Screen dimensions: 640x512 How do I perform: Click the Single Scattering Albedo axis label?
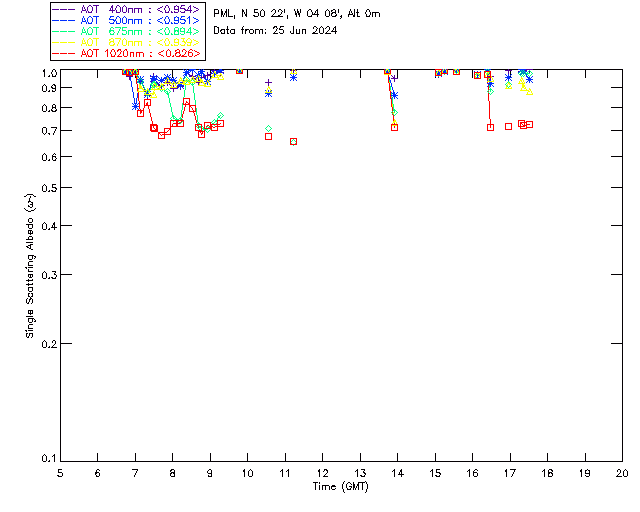[30, 266]
